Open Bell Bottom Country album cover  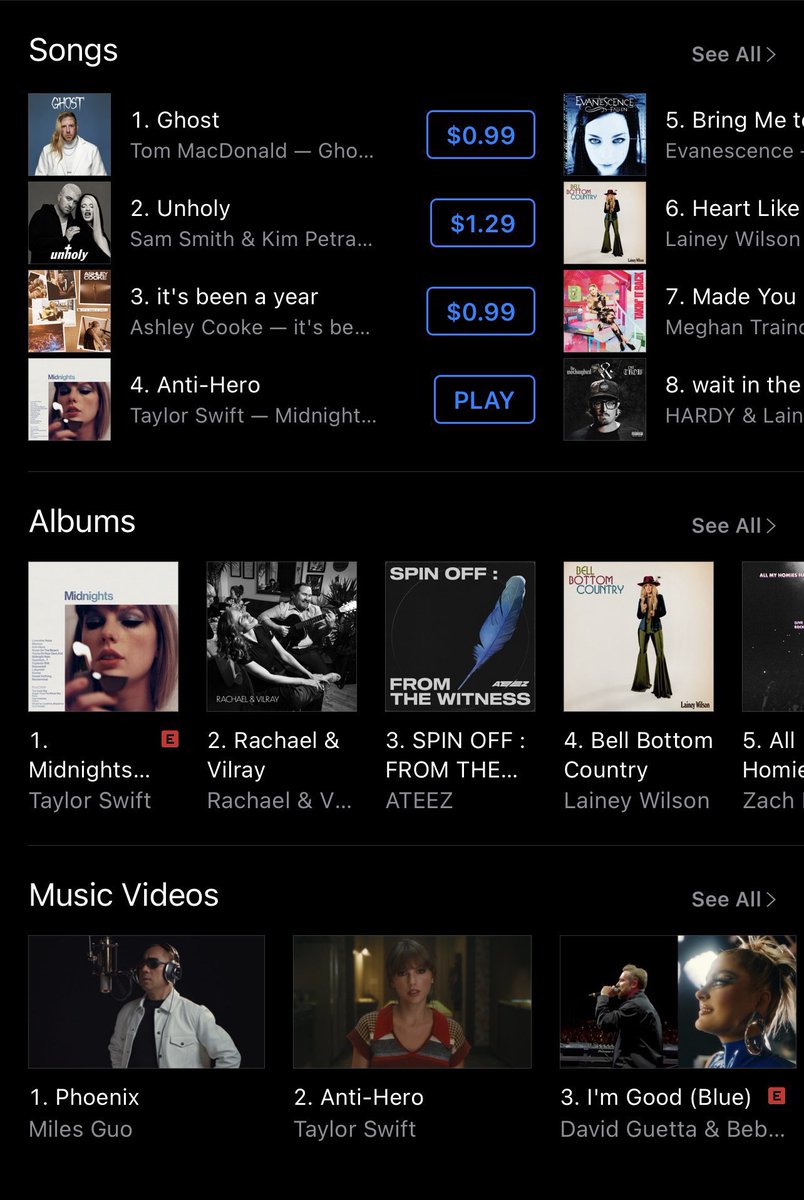point(639,637)
